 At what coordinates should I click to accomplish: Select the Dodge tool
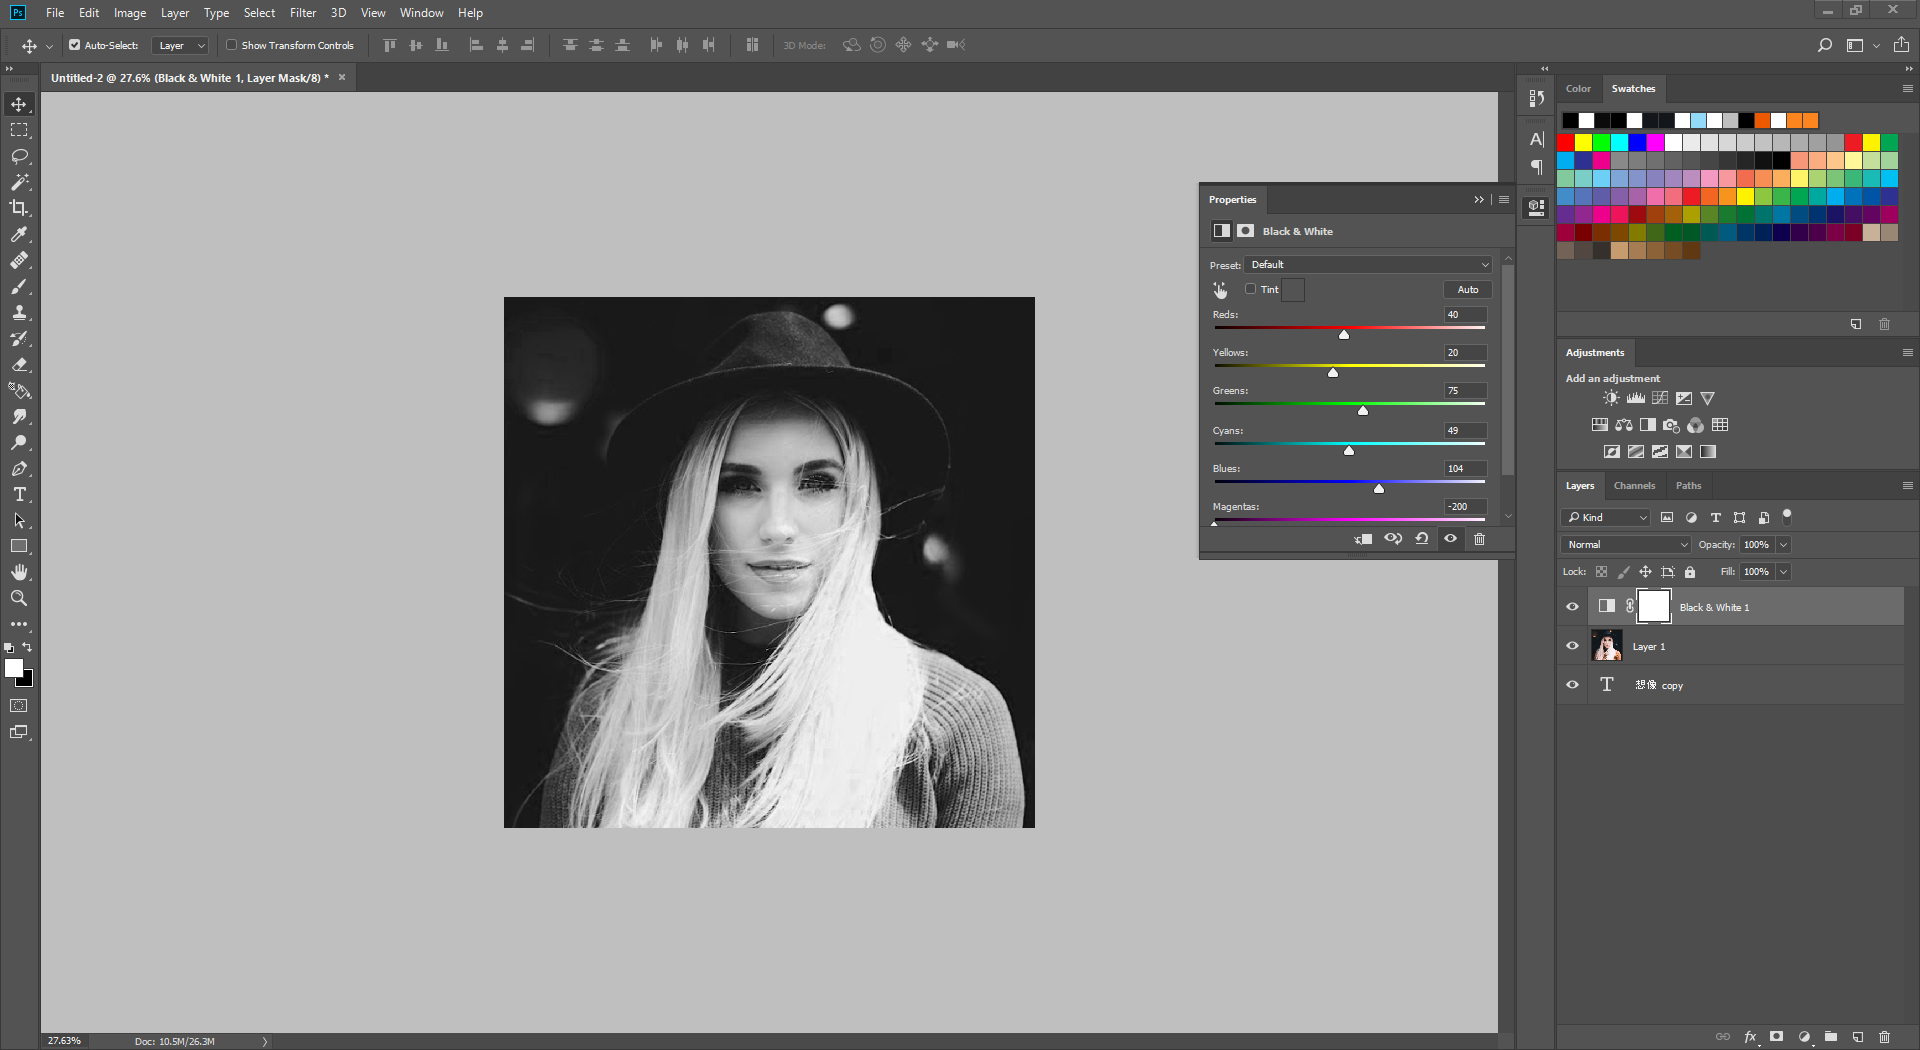click(x=19, y=442)
